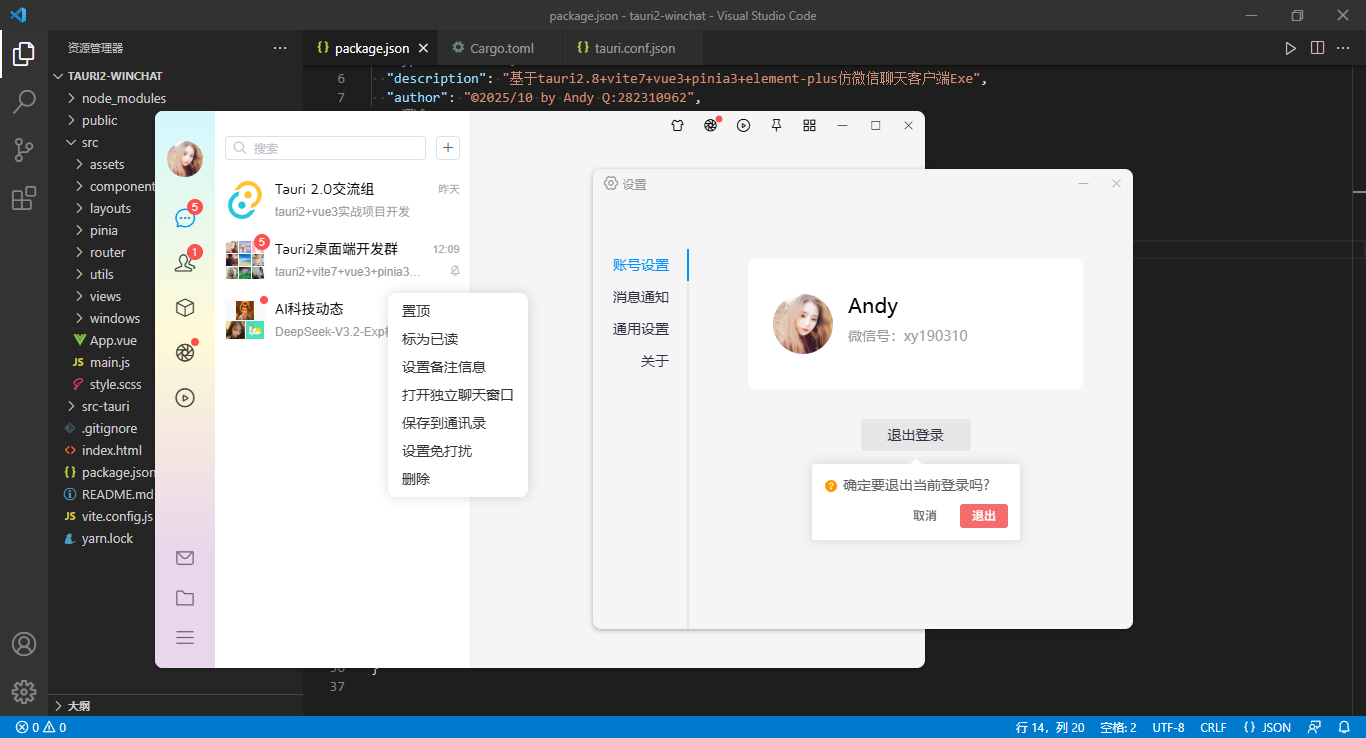The height and width of the screenshot is (738, 1366).
Task: Click the 搜索 search input field
Action: (325, 147)
